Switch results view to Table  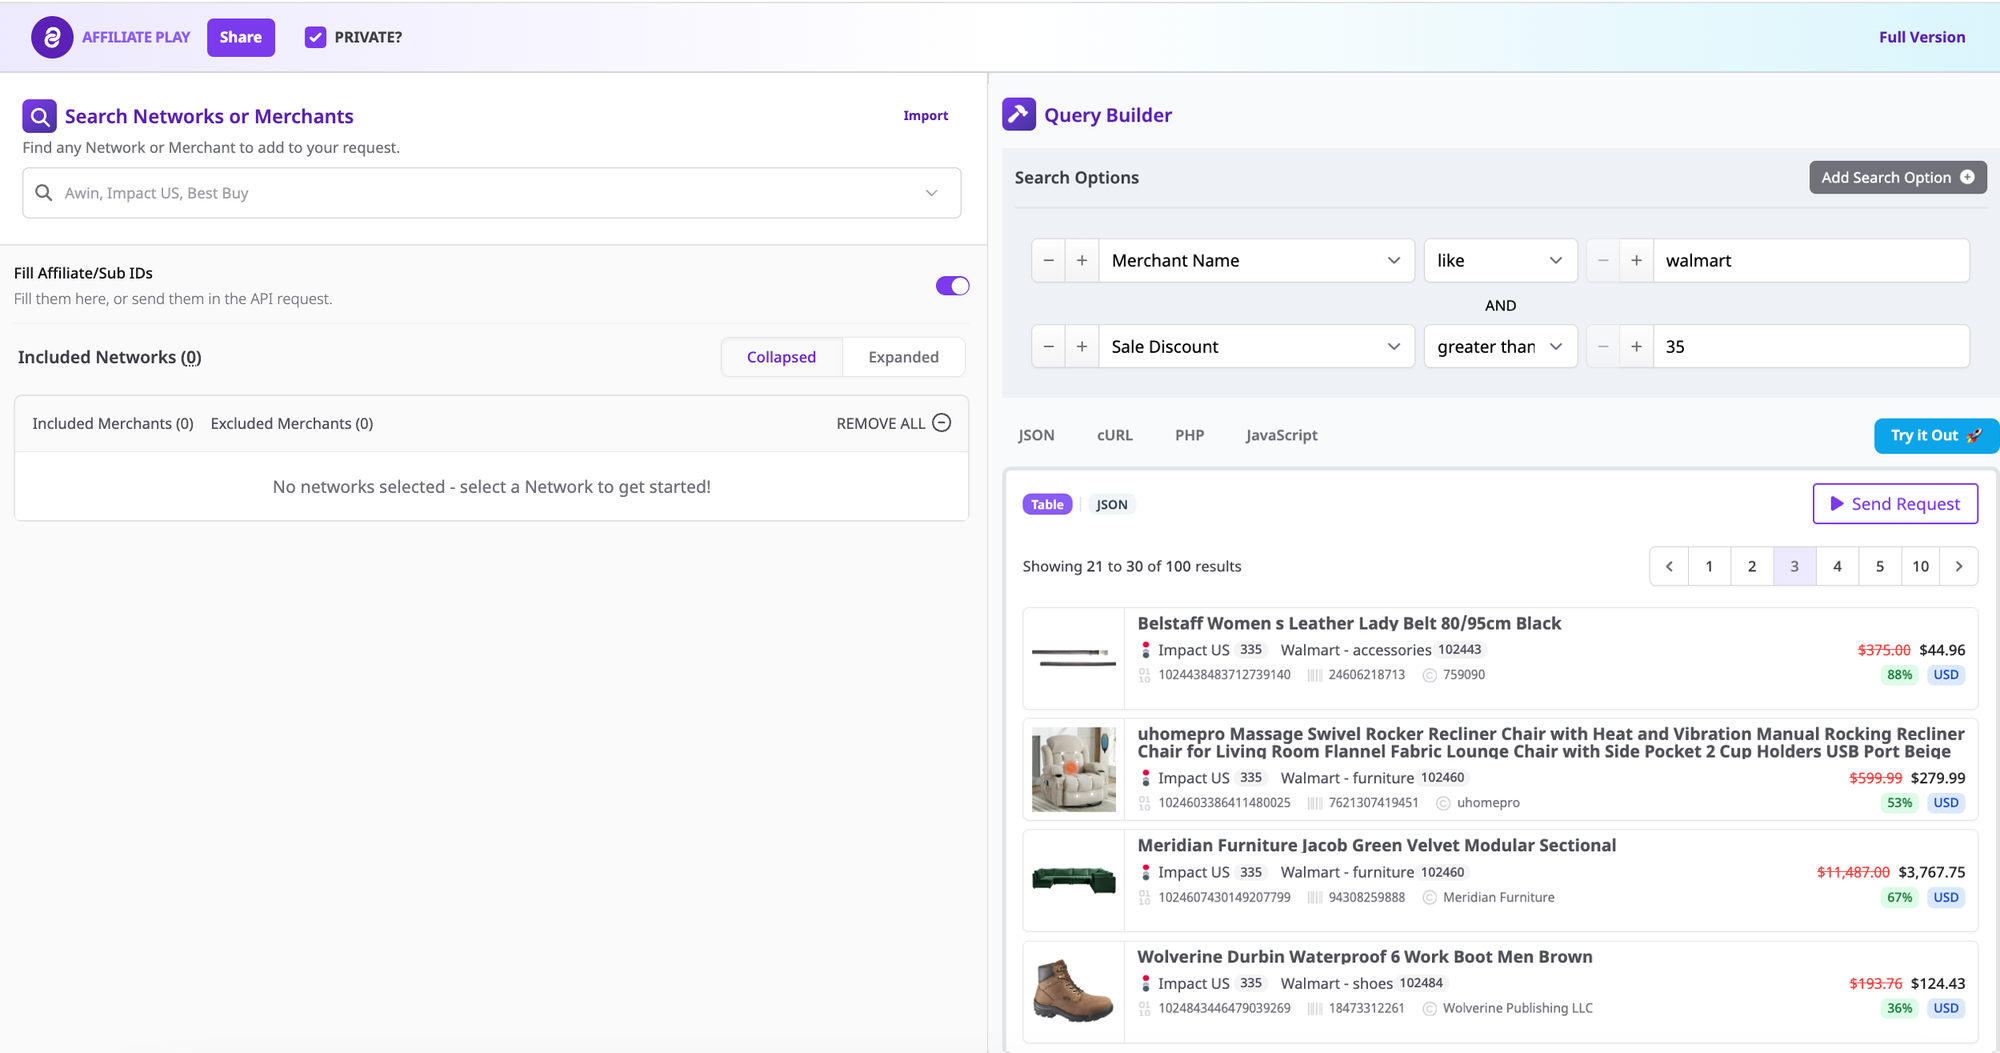pyautogui.click(x=1047, y=505)
